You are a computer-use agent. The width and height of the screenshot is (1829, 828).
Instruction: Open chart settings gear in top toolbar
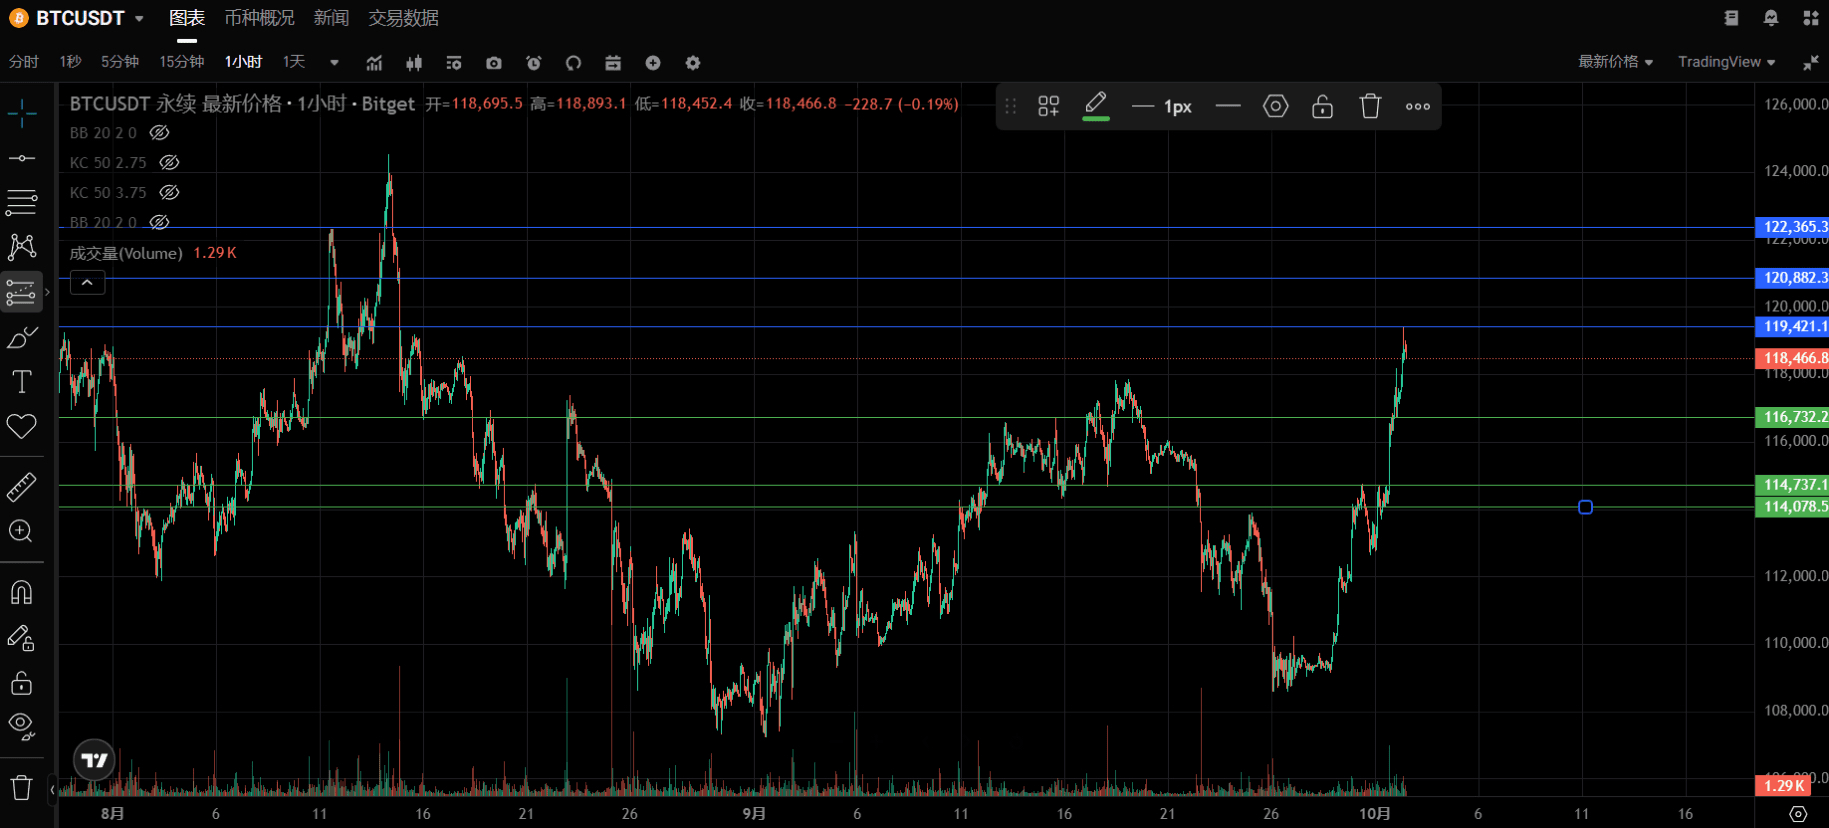coord(693,63)
